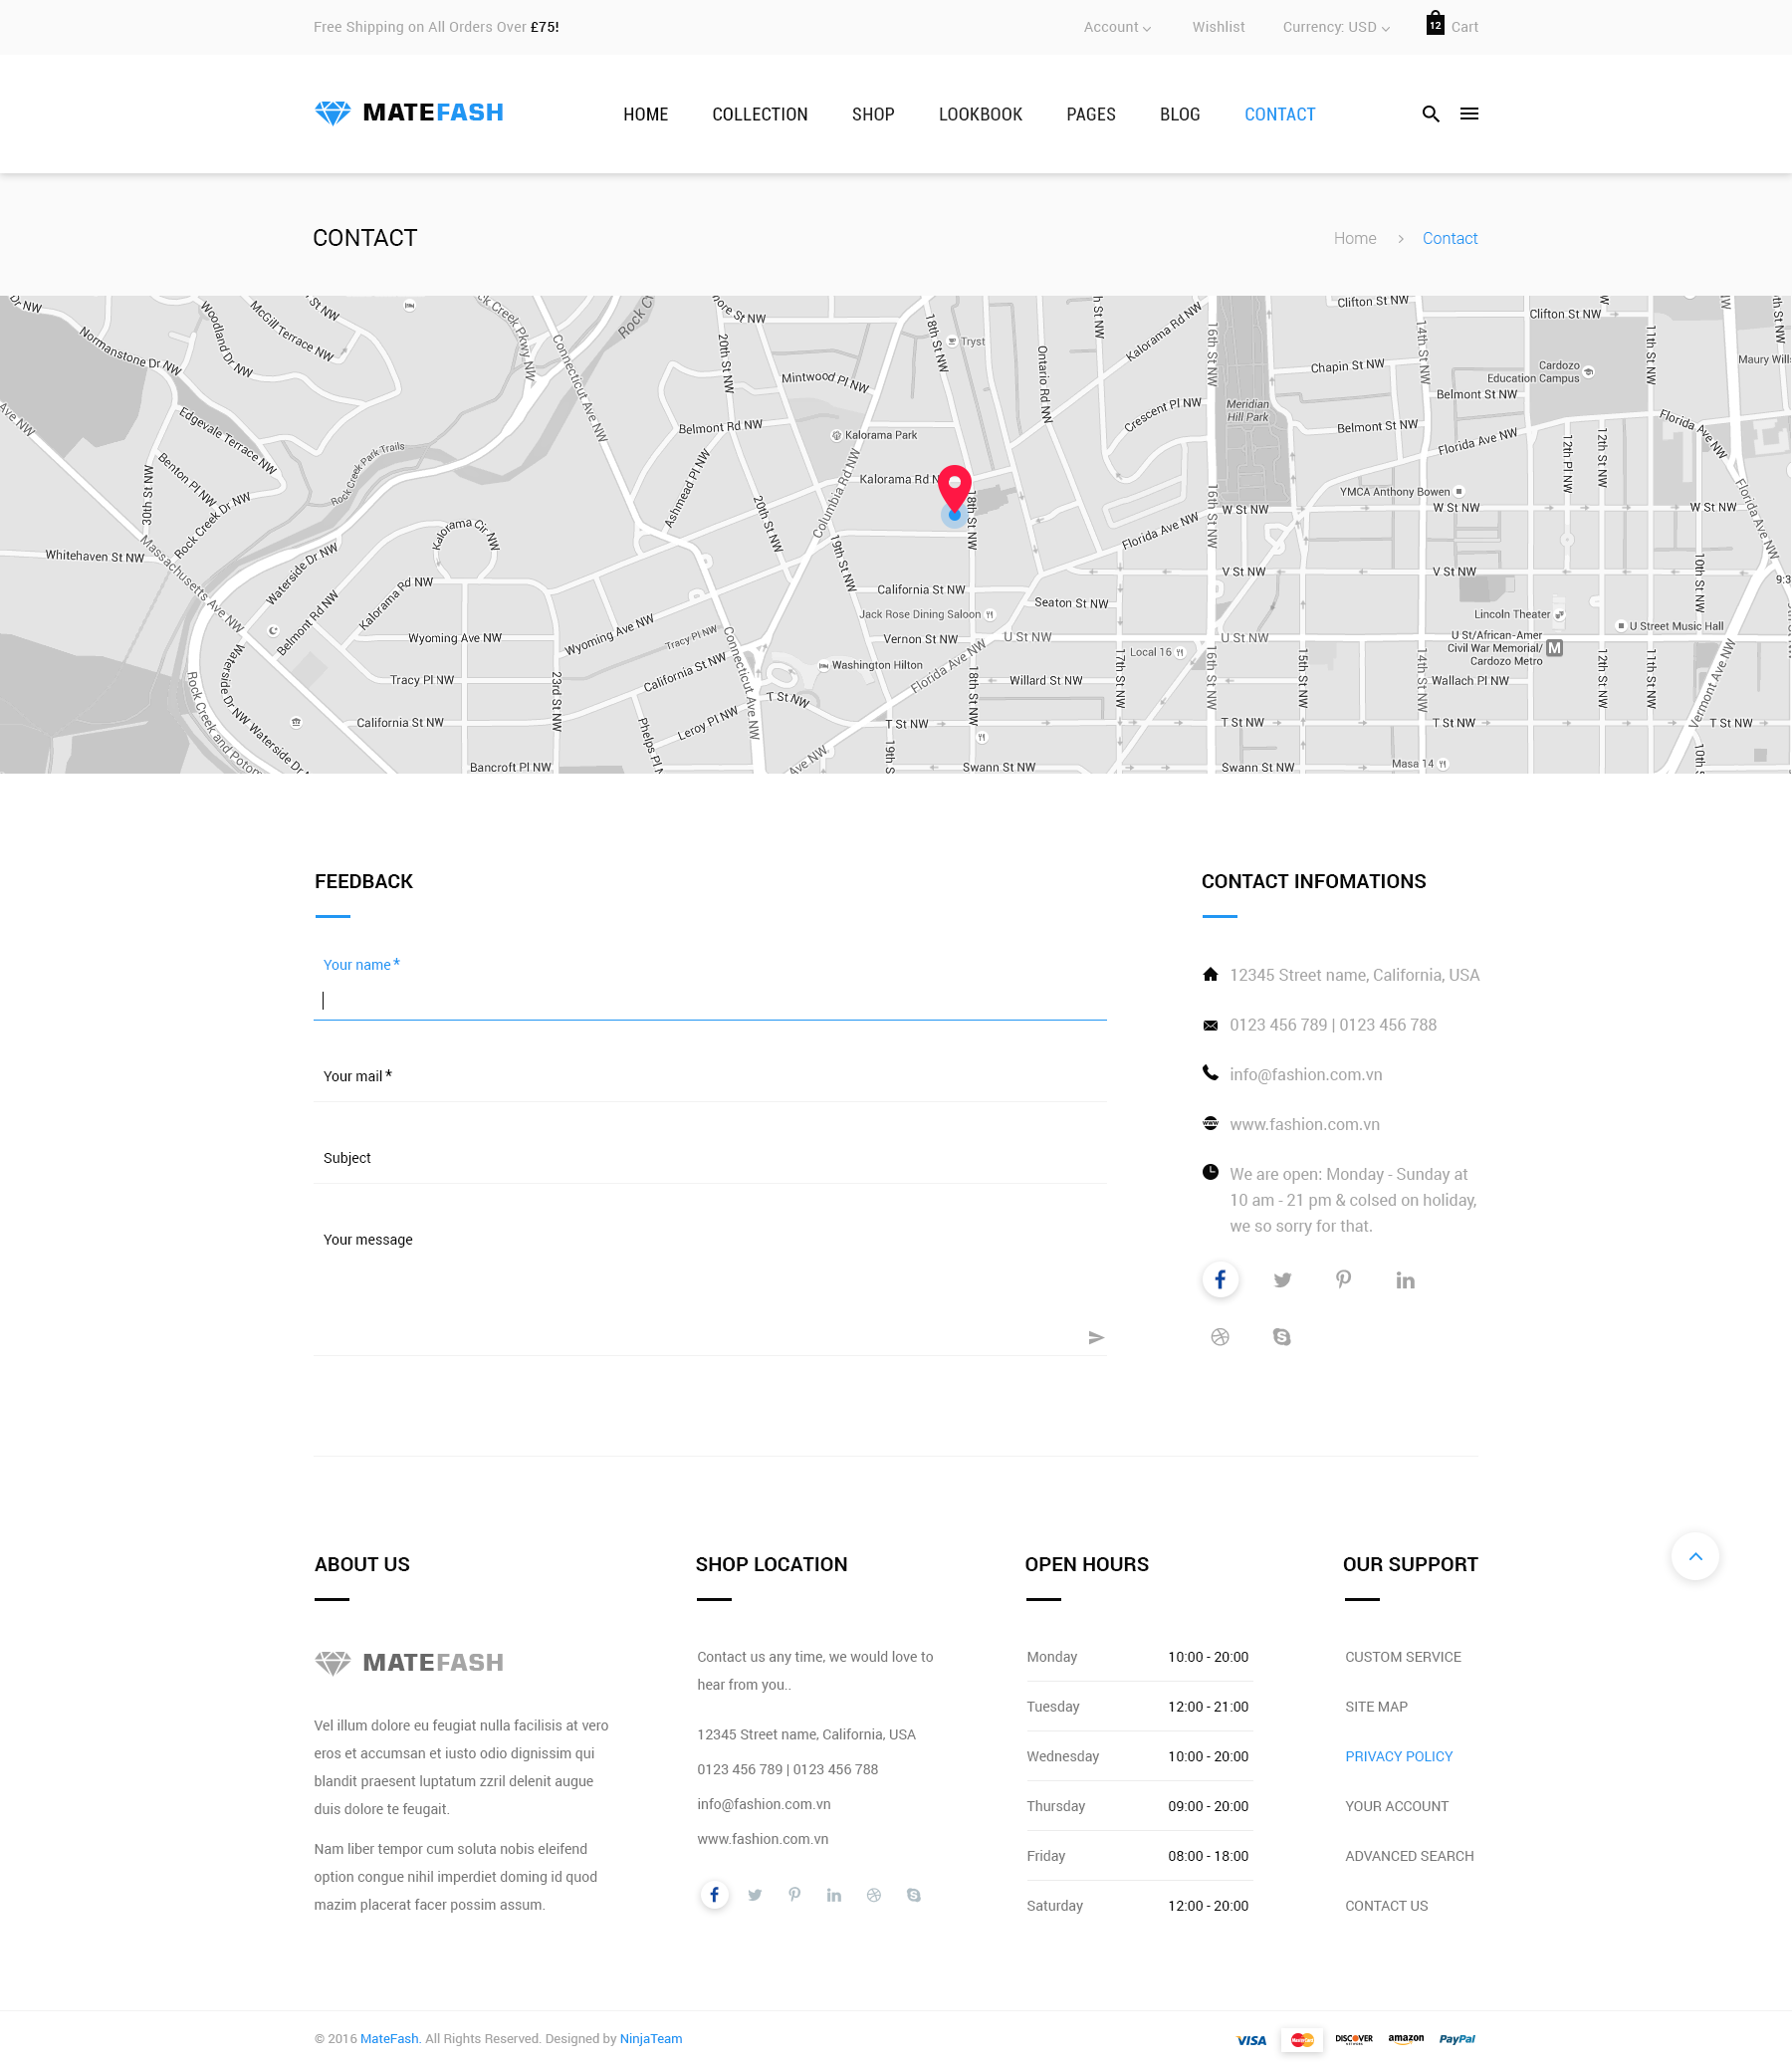Open the Wishlist link
Viewport: 1792px width, 2069px height.
click(1218, 27)
